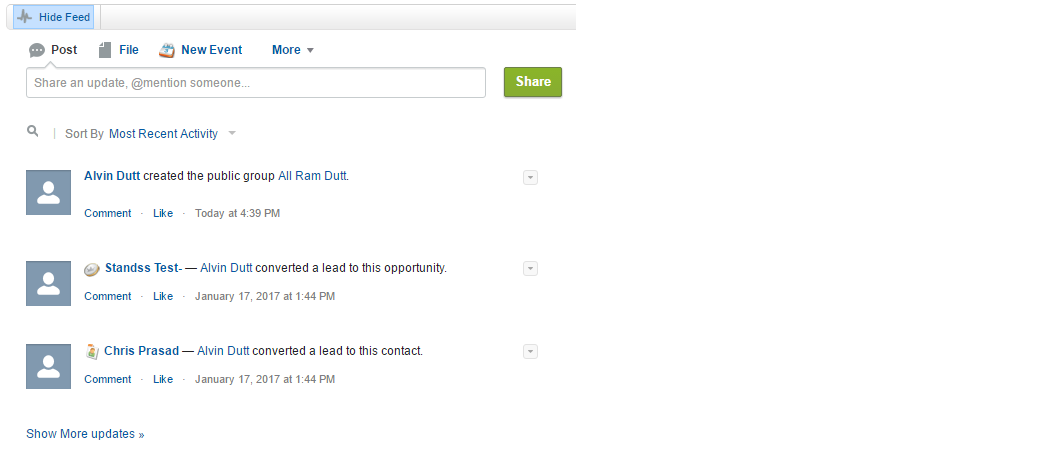This screenshot has width=1040, height=473.
Task: Click the File document icon
Action: coord(105,50)
